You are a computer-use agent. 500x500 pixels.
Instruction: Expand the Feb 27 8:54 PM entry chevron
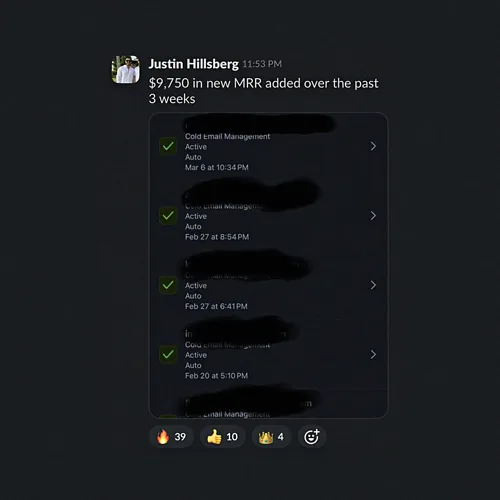[373, 216]
